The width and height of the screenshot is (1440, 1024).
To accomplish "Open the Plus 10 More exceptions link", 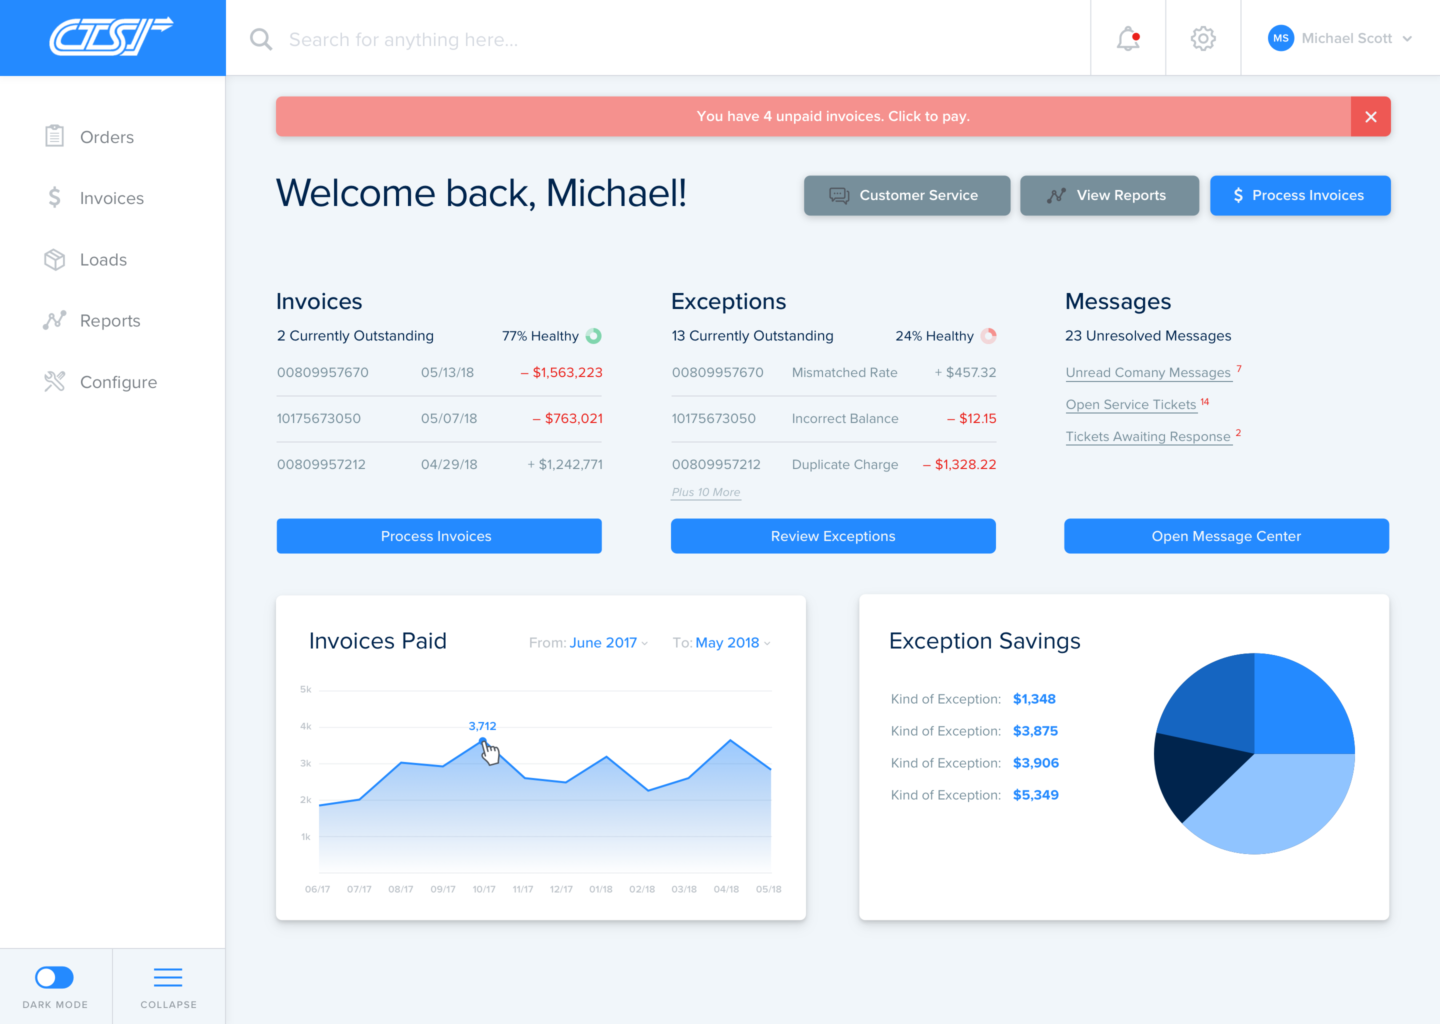I will click(x=706, y=492).
